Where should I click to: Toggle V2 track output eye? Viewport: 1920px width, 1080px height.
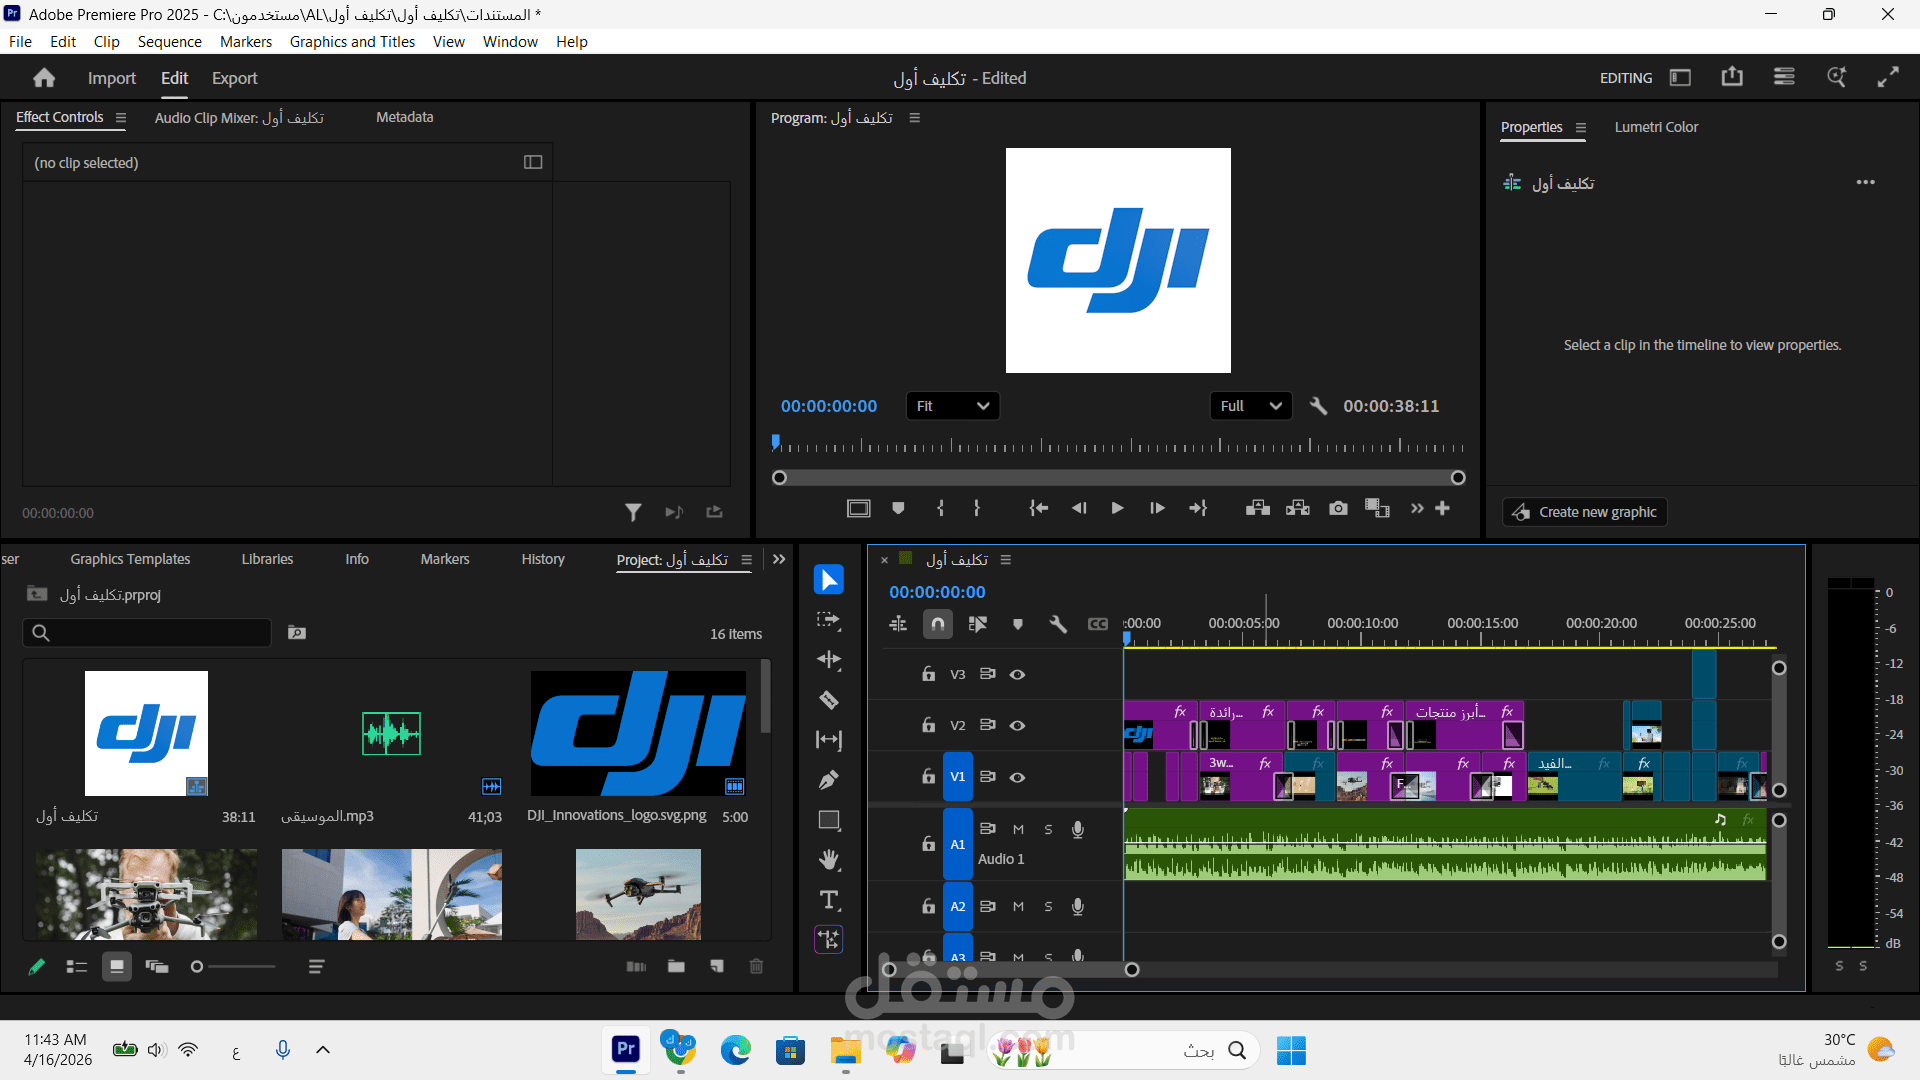click(x=1017, y=725)
